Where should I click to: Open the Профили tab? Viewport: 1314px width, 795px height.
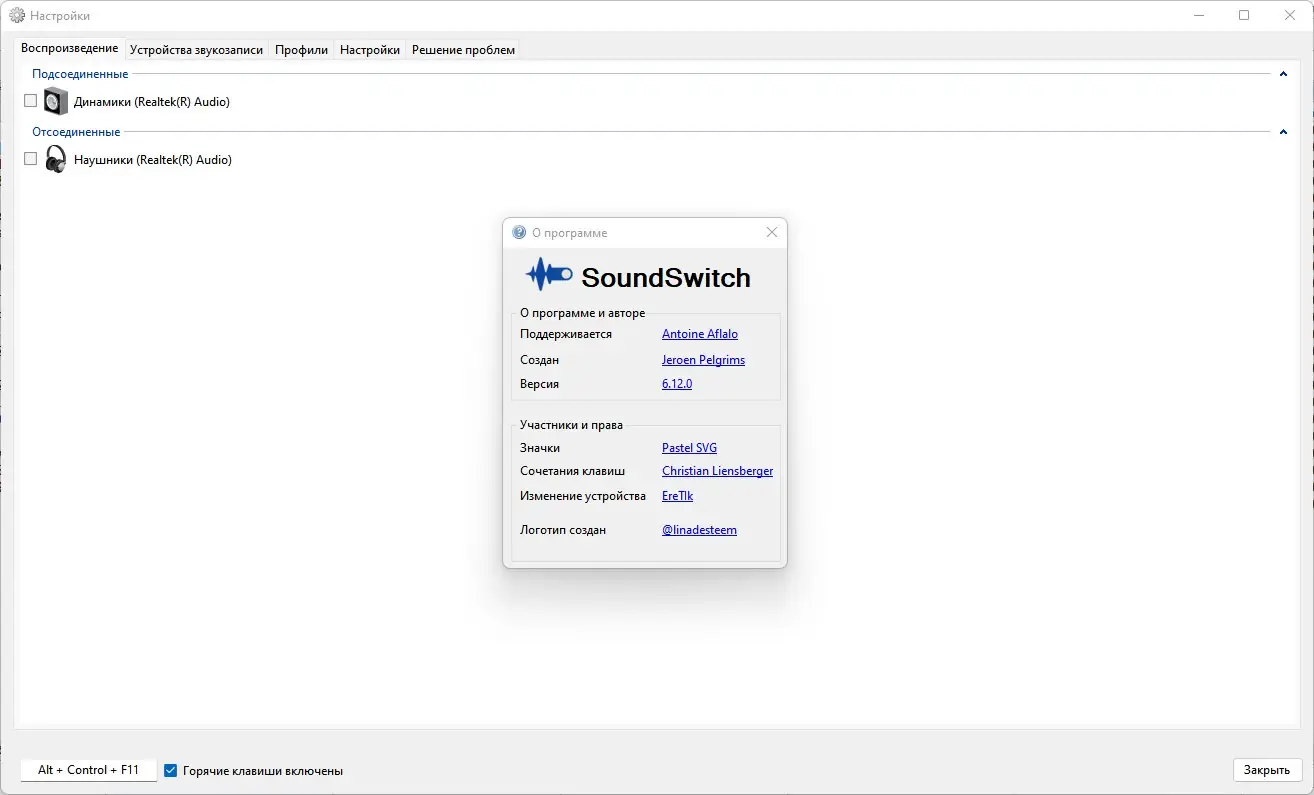(302, 50)
